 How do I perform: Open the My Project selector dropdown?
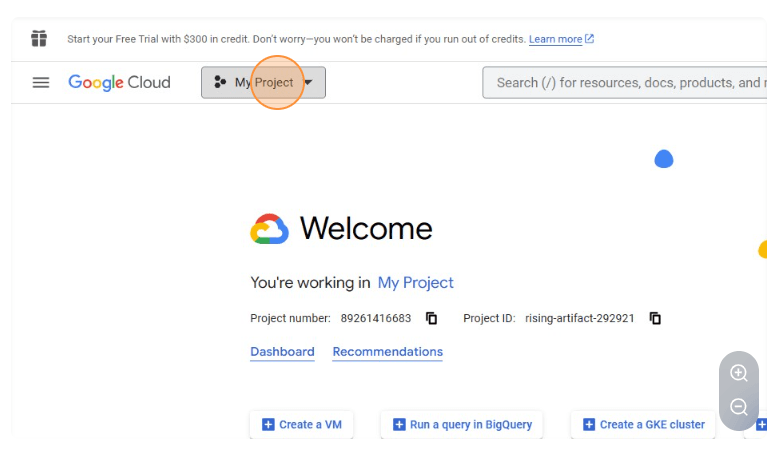[x=263, y=82]
